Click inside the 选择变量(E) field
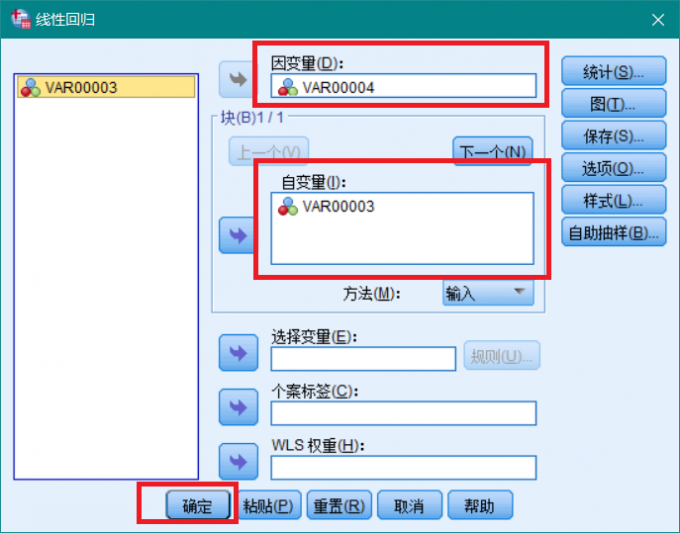Viewport: 680px width, 533px height. (363, 359)
